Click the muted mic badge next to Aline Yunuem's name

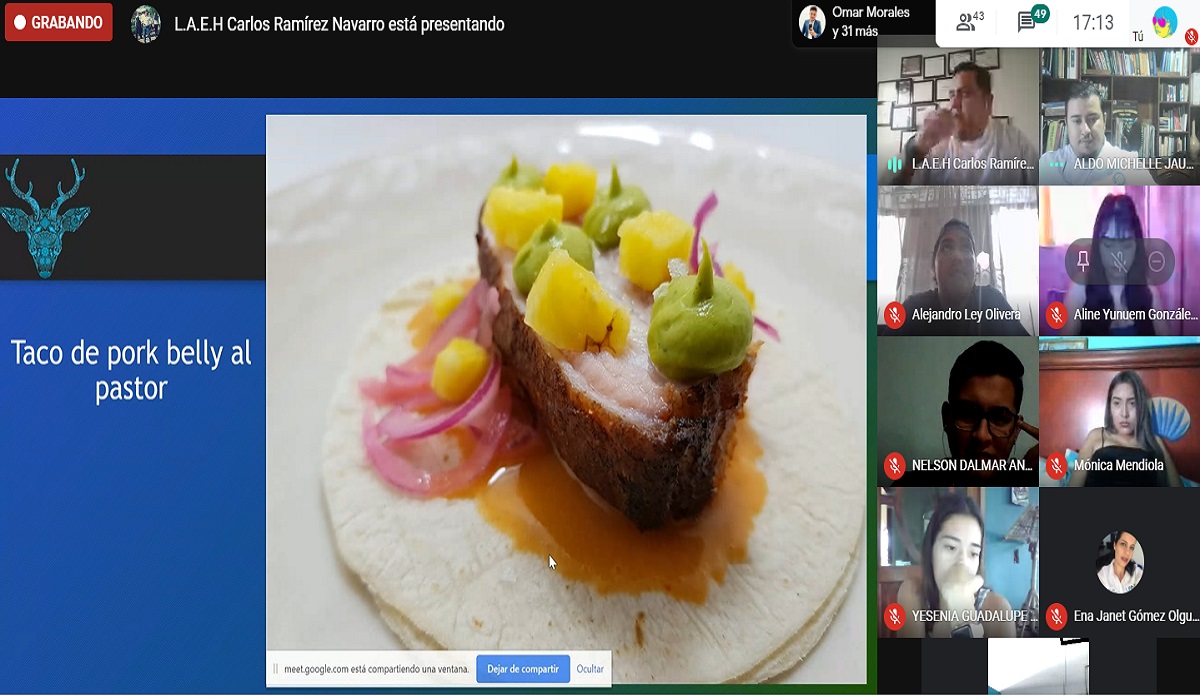(1056, 314)
